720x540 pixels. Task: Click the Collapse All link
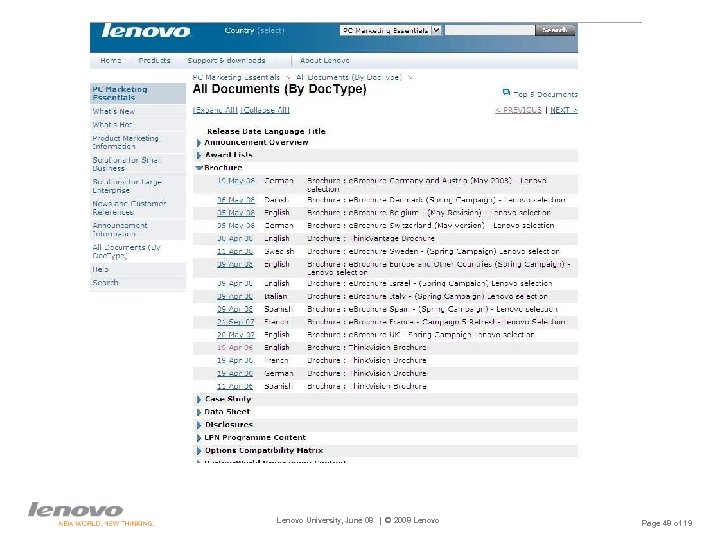[x=265, y=110]
